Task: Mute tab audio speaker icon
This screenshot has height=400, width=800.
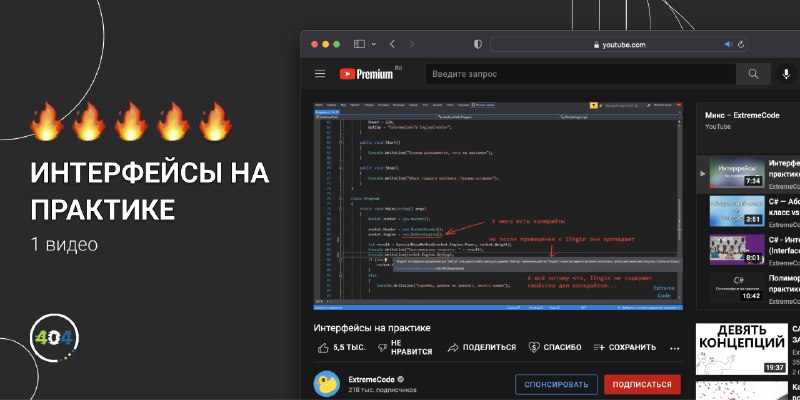Action: coord(729,44)
